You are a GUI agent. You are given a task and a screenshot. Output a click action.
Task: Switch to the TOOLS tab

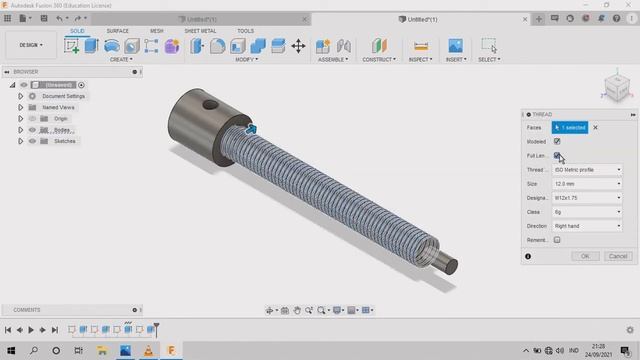[245, 31]
